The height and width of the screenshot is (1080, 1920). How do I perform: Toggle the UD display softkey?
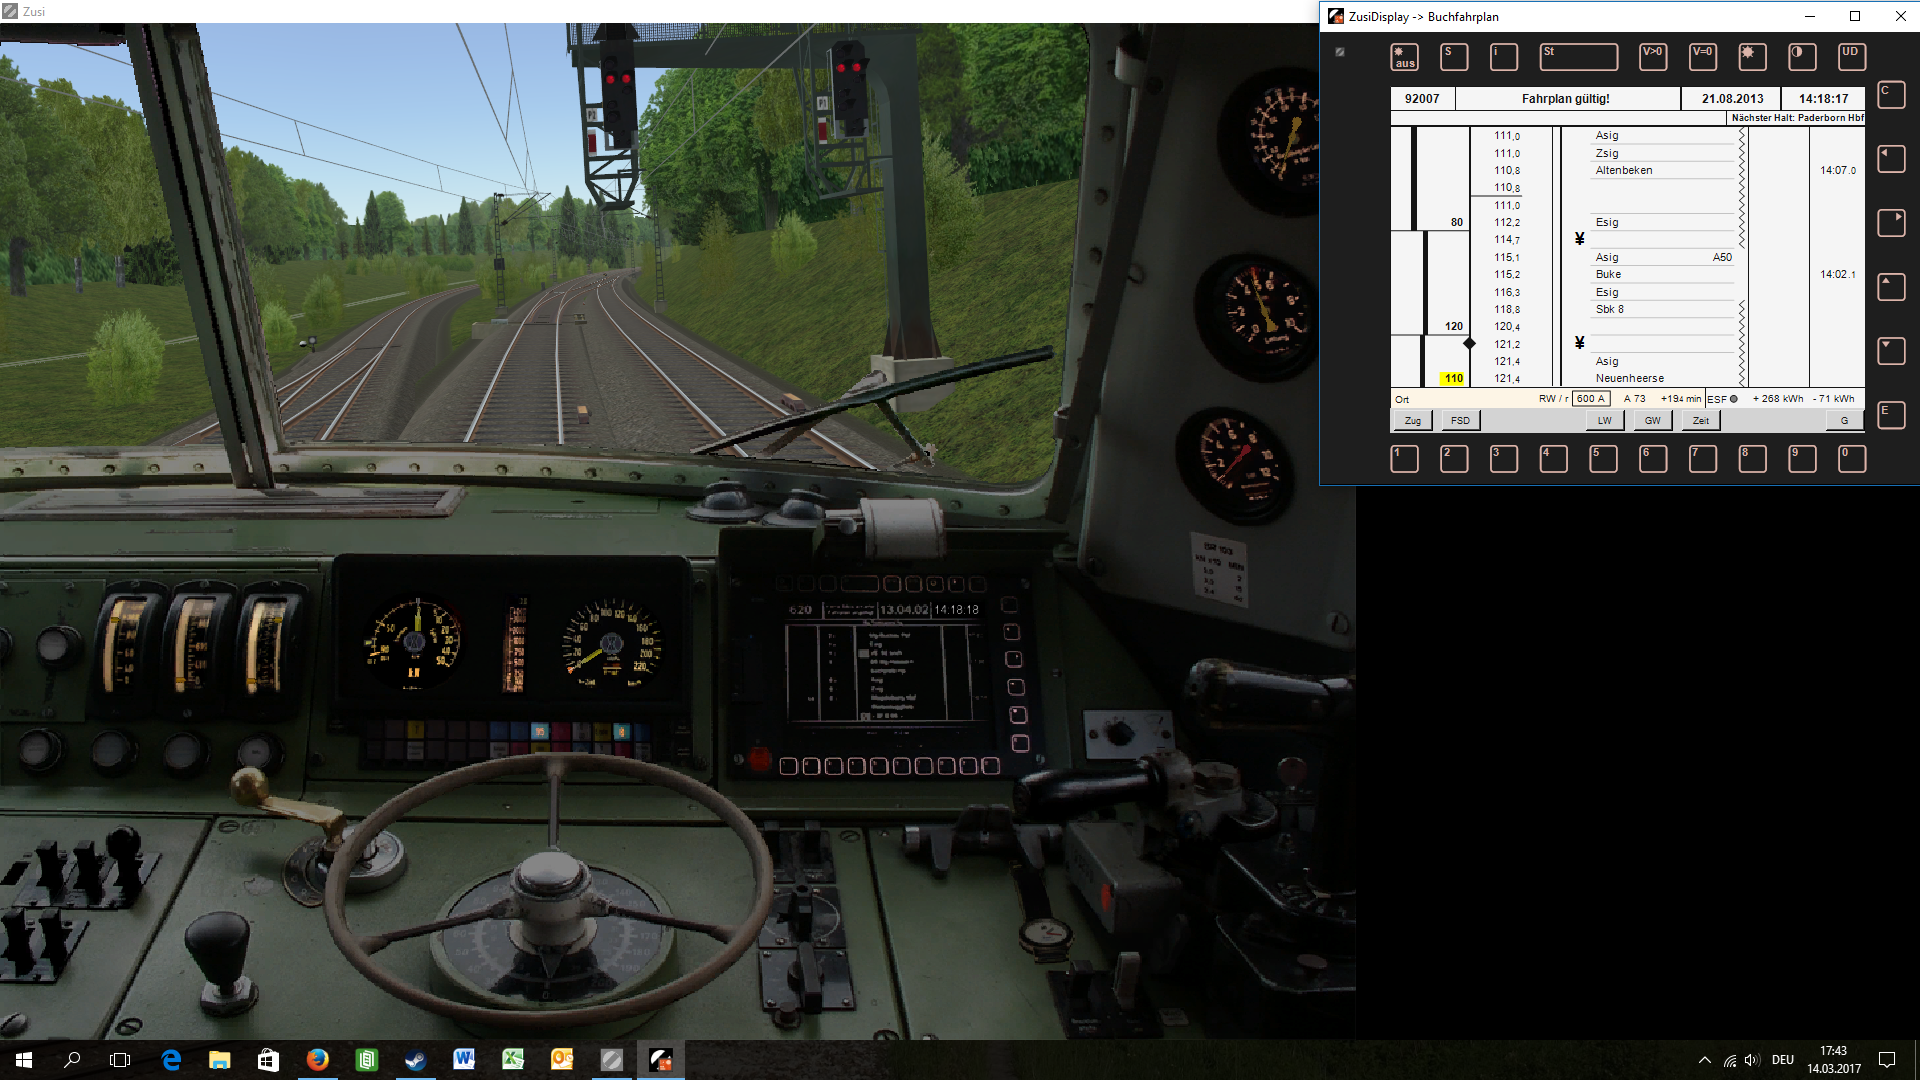[1851, 57]
